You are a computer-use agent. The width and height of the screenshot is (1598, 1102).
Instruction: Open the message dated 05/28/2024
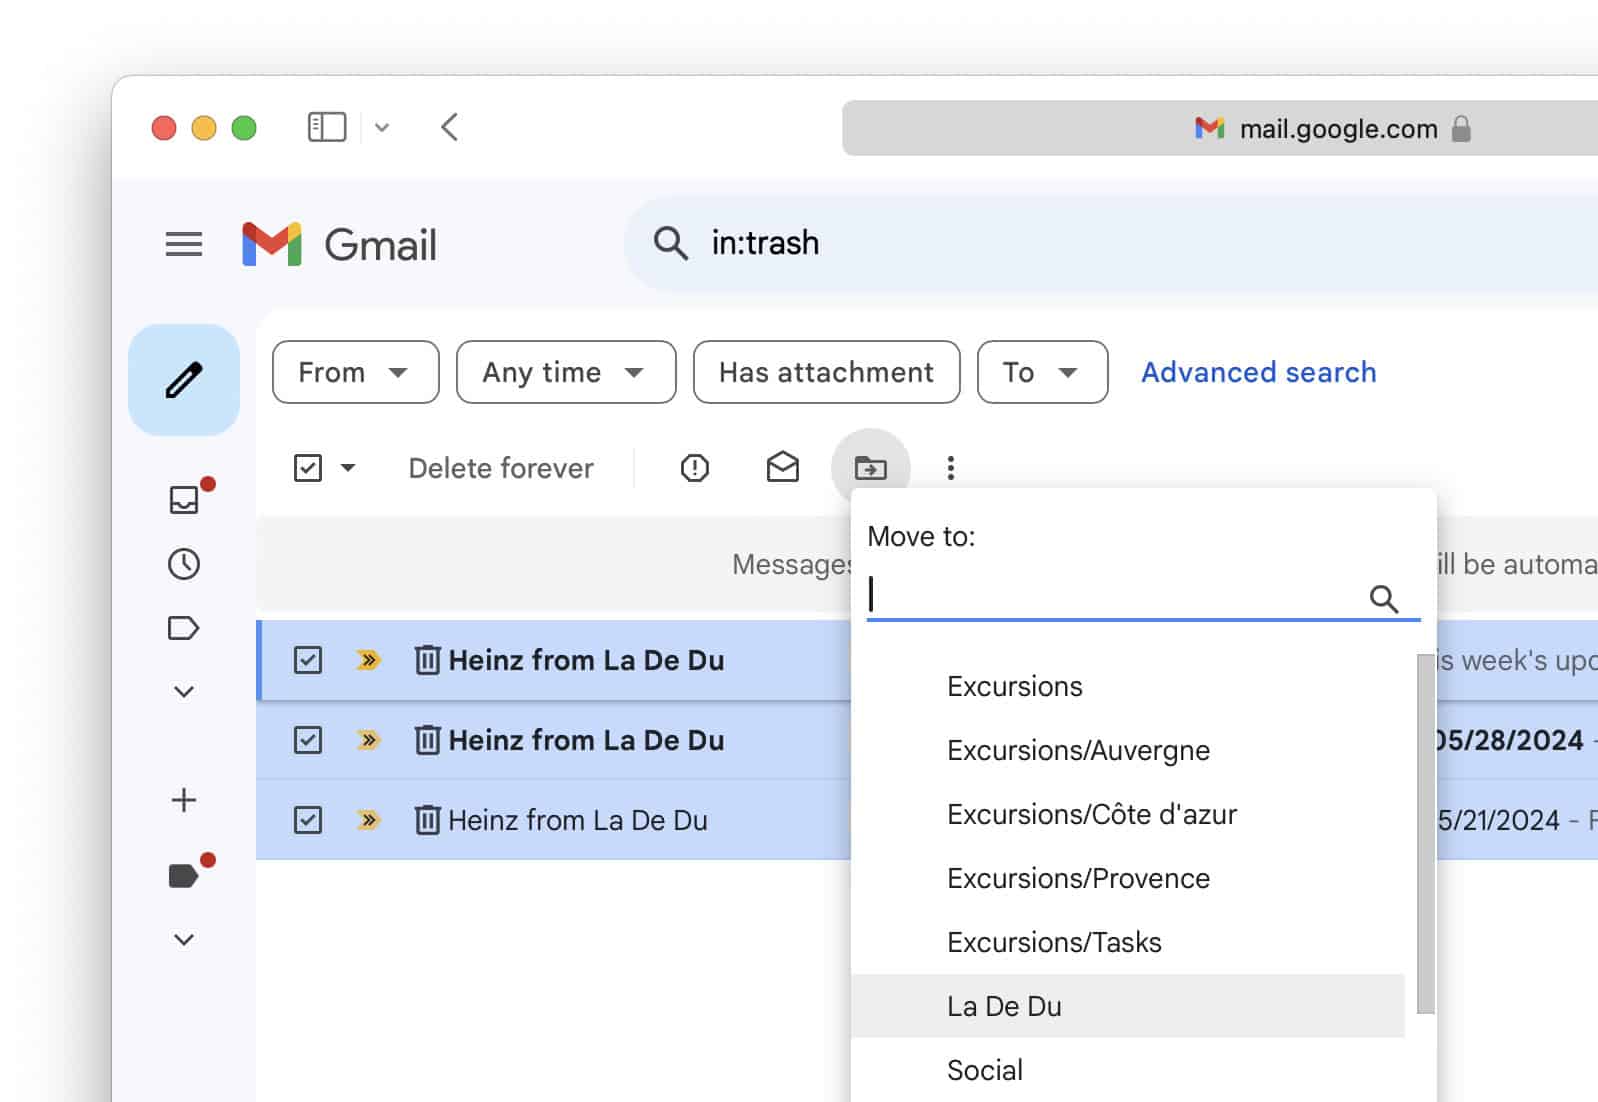click(x=1510, y=740)
